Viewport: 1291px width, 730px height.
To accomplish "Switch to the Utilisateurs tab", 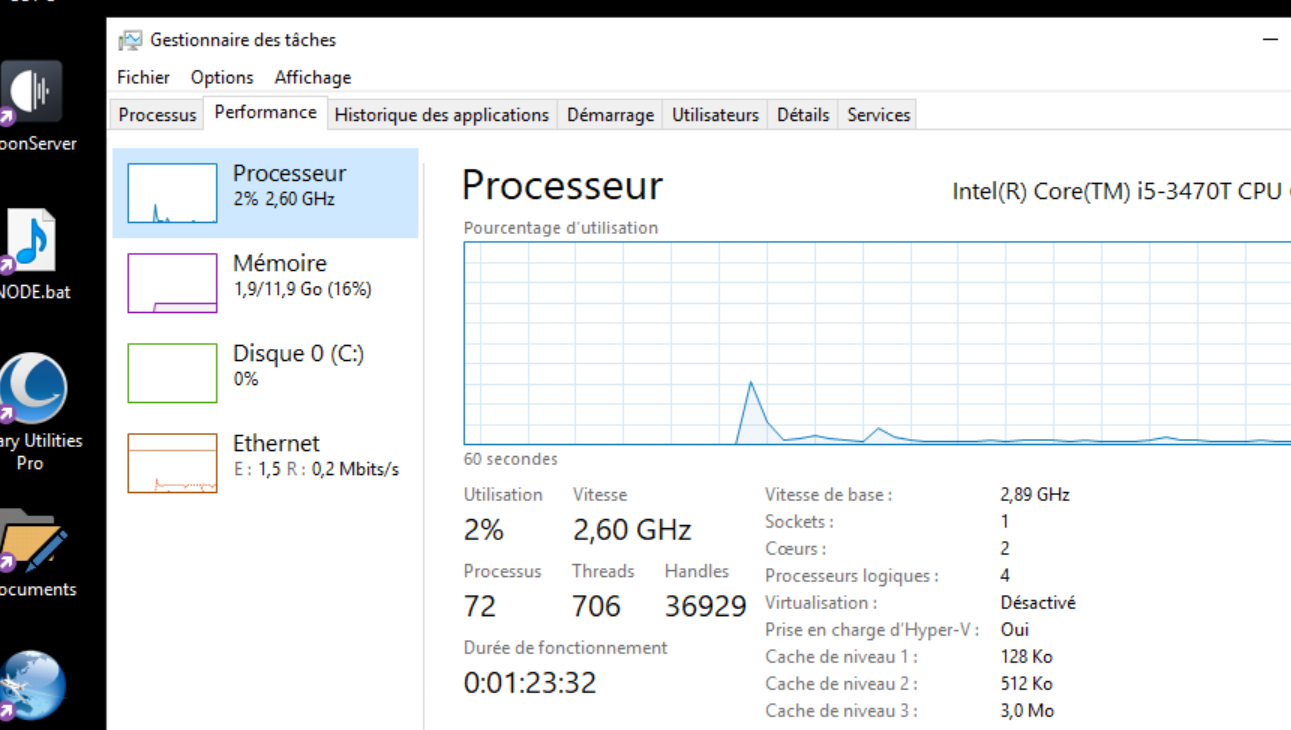I will pos(715,115).
